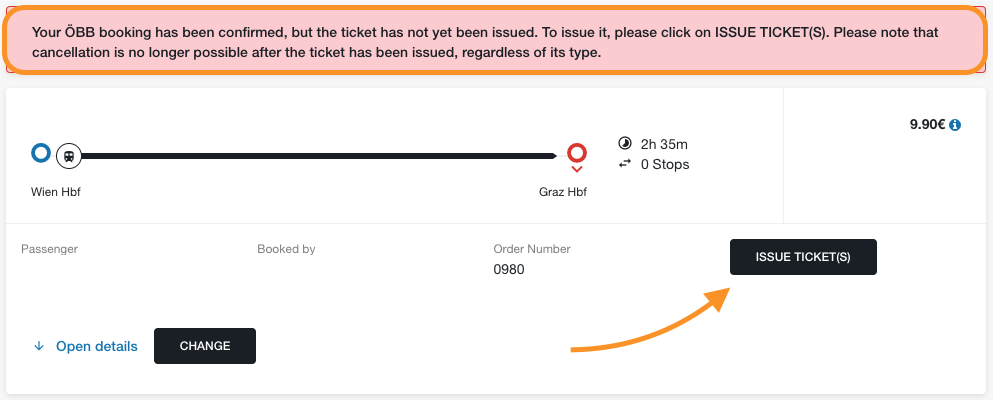Click the 9.90€ price text

(x=927, y=125)
